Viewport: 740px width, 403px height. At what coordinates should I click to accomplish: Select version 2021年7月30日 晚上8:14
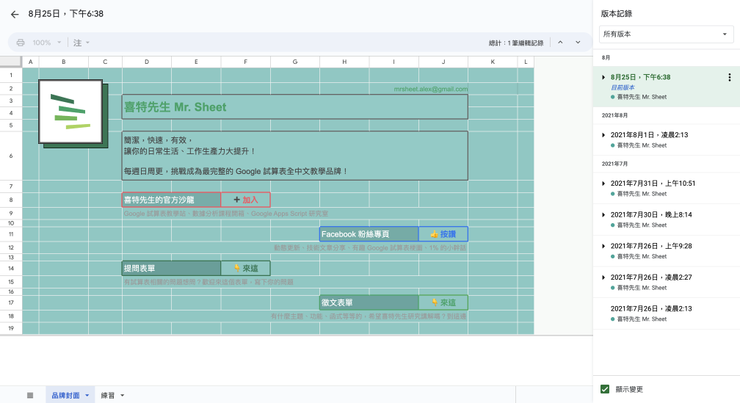[x=666, y=219]
